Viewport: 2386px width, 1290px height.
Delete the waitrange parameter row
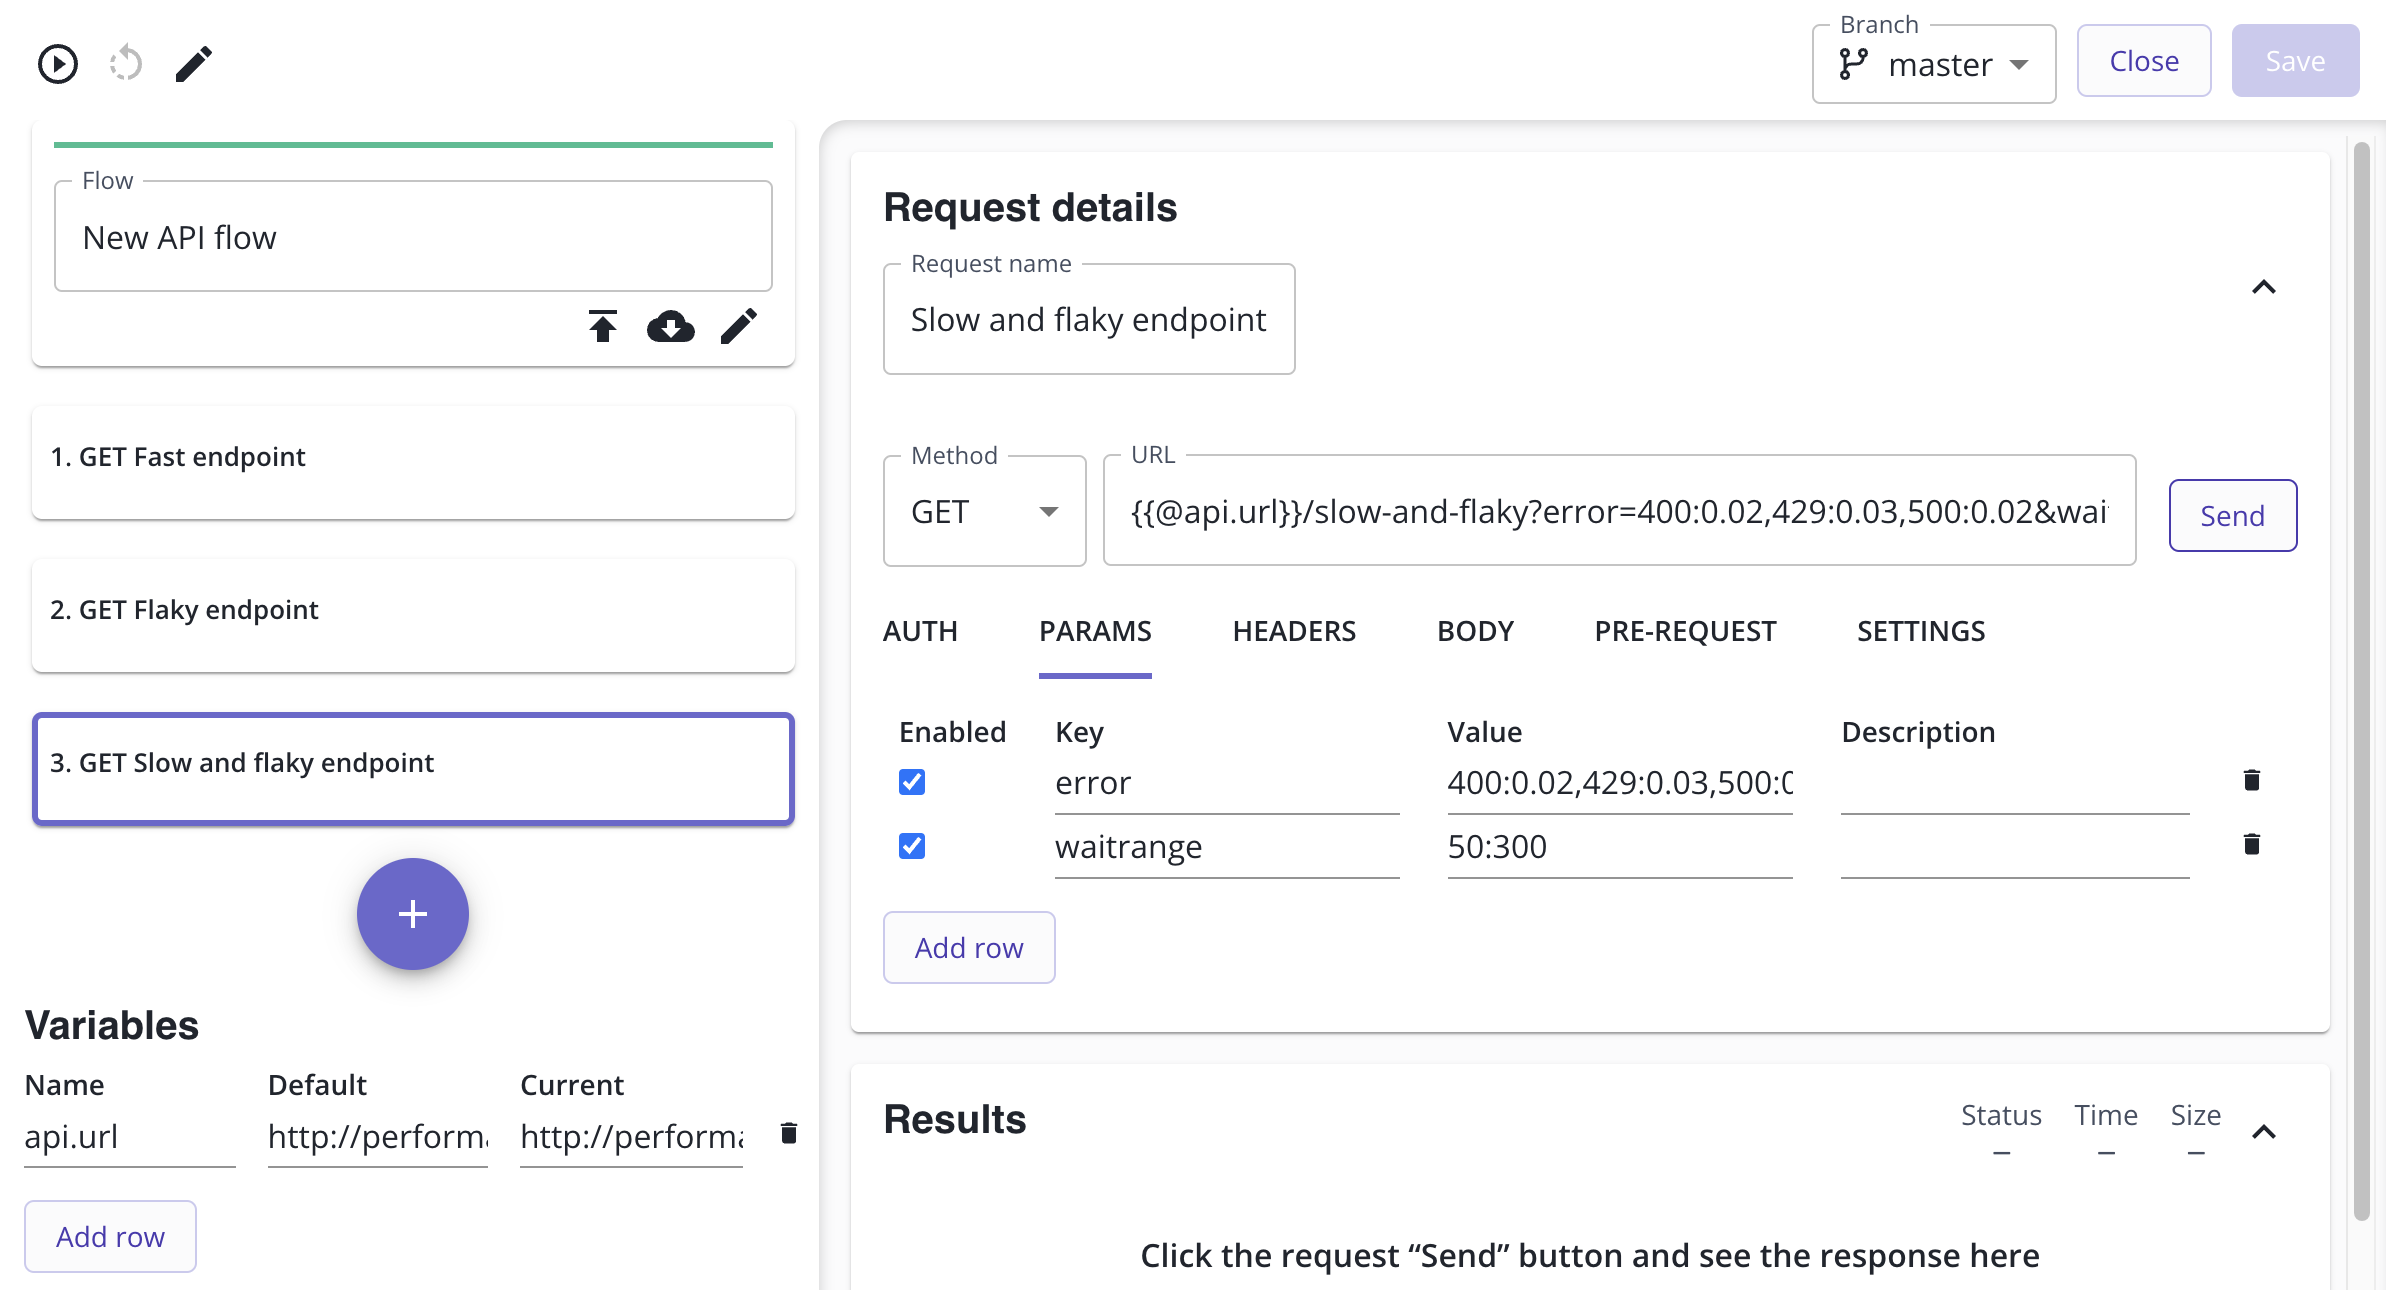pos(2251,844)
